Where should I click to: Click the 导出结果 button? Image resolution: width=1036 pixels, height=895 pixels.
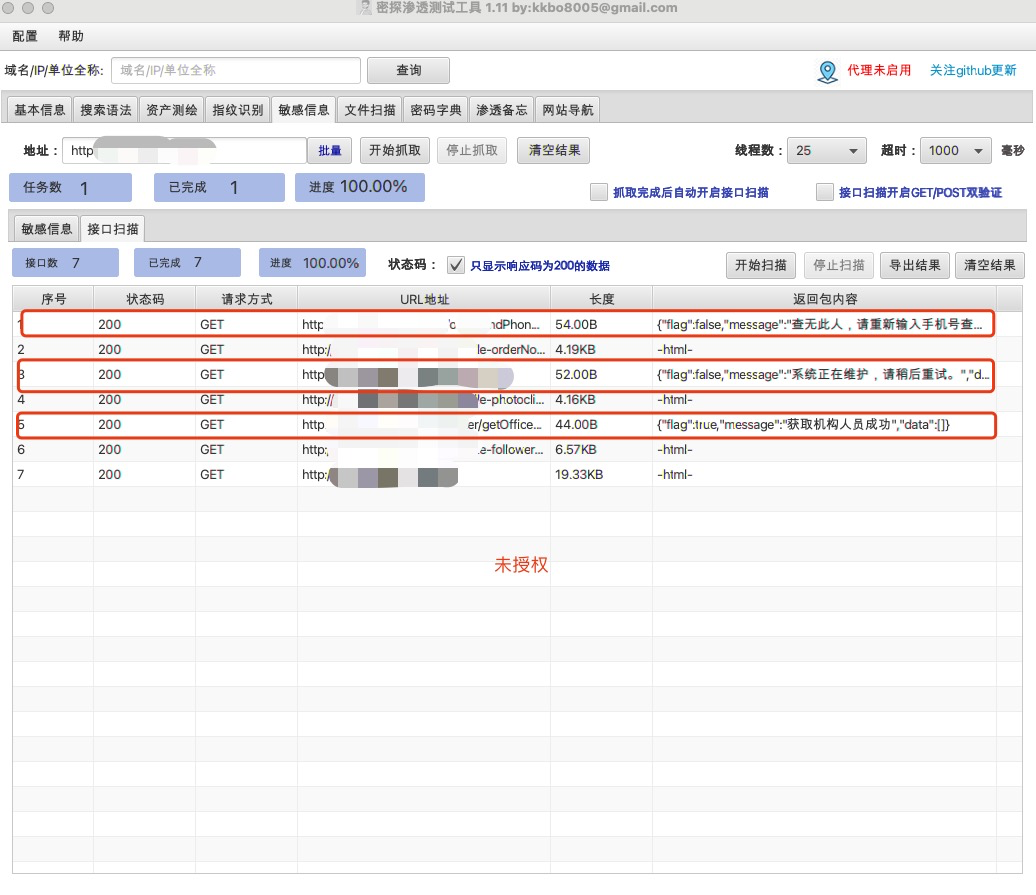point(915,265)
